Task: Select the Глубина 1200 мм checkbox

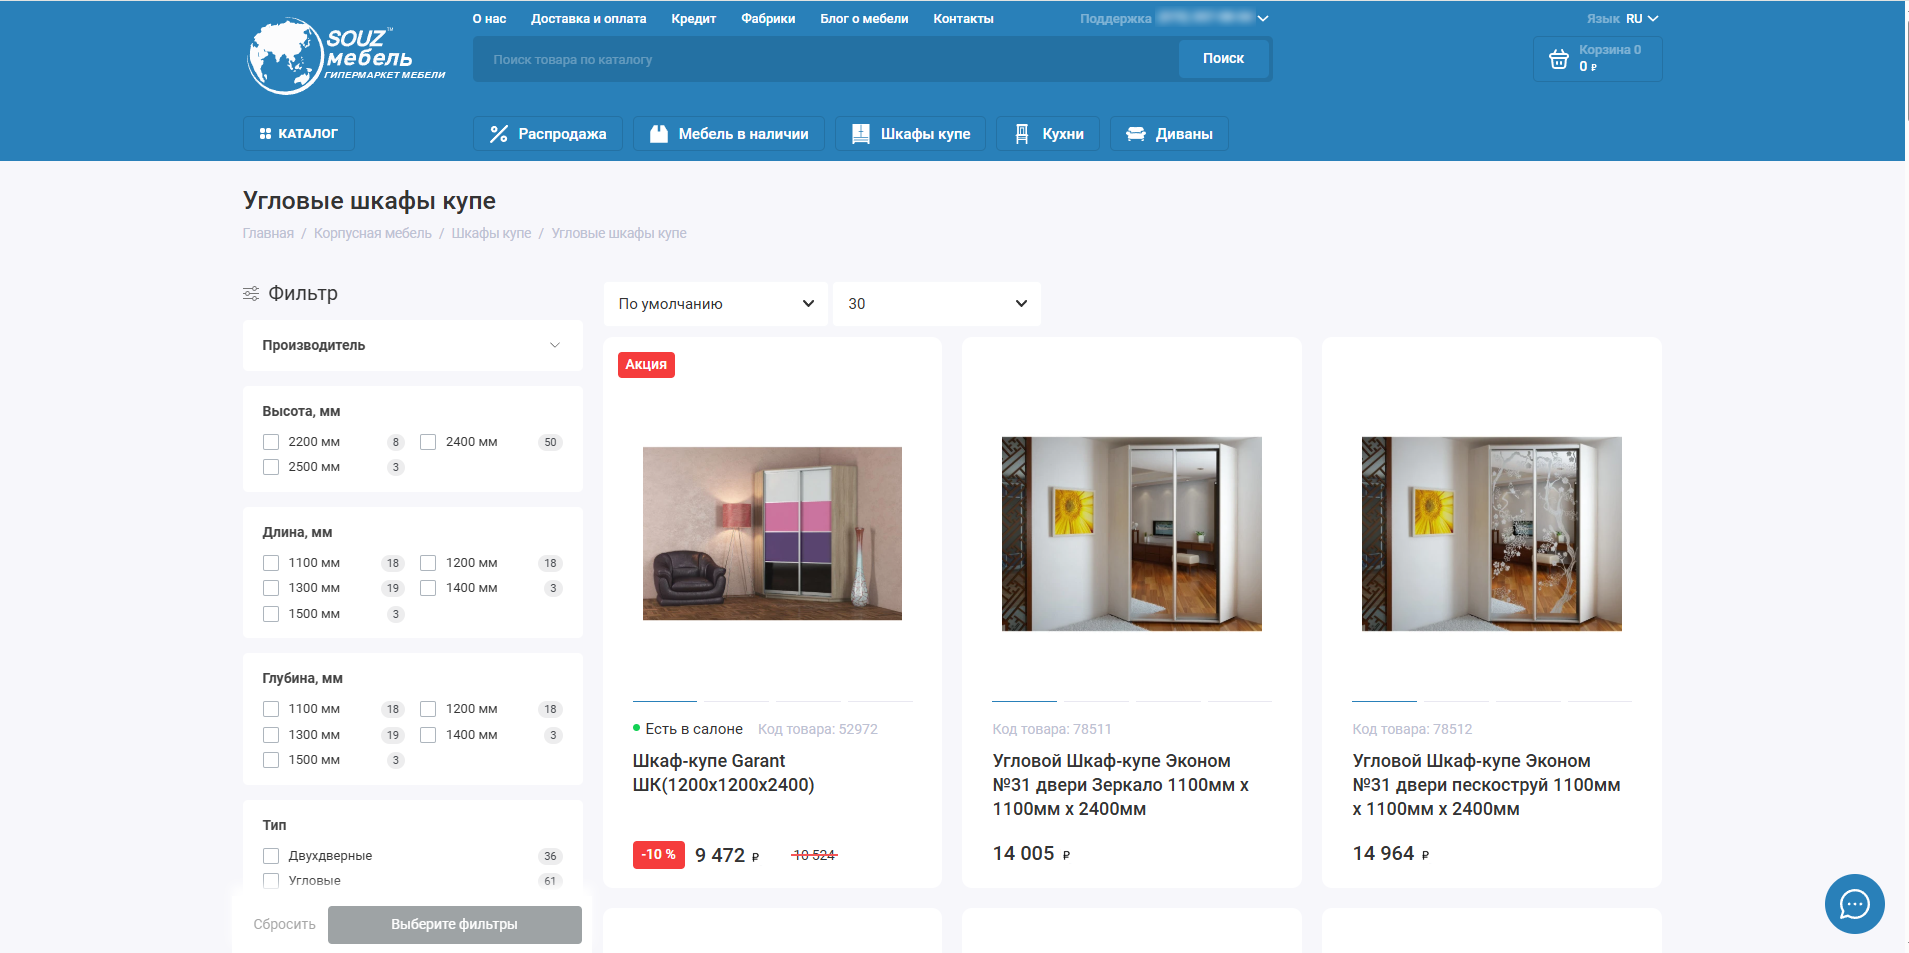Action: (x=428, y=709)
